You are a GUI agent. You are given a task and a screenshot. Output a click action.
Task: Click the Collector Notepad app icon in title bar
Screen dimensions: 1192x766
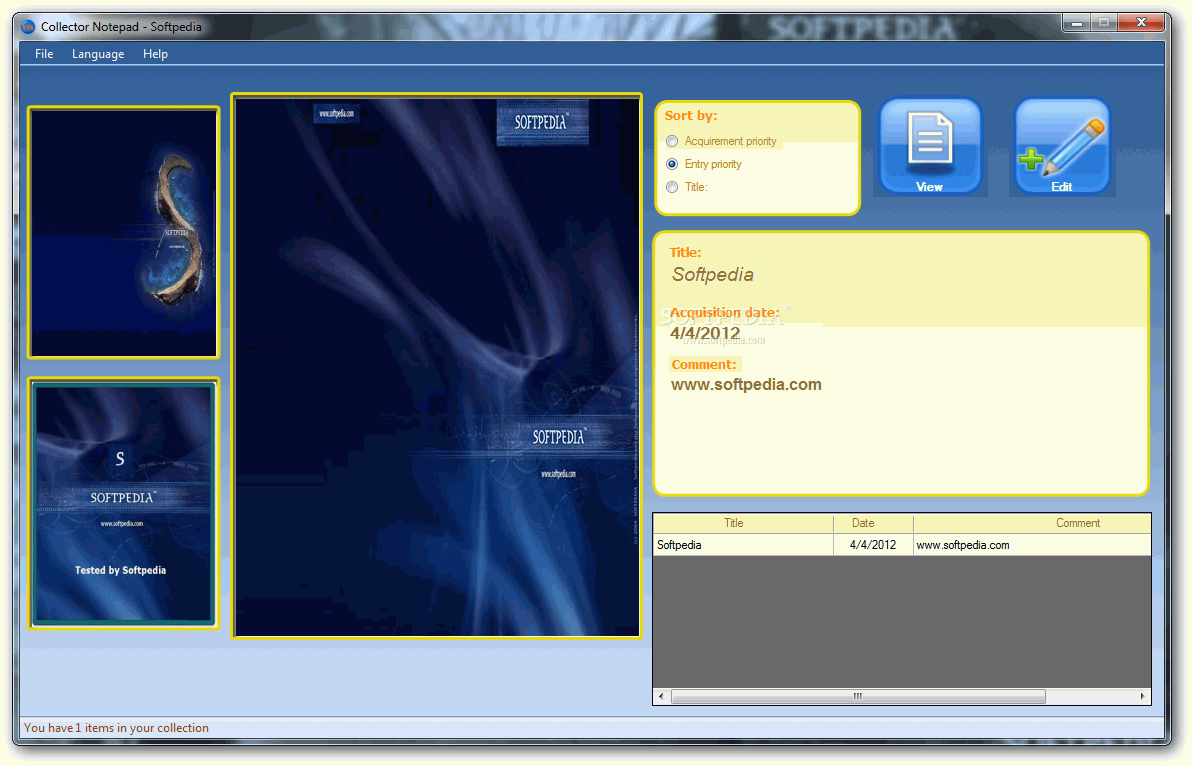tap(28, 27)
